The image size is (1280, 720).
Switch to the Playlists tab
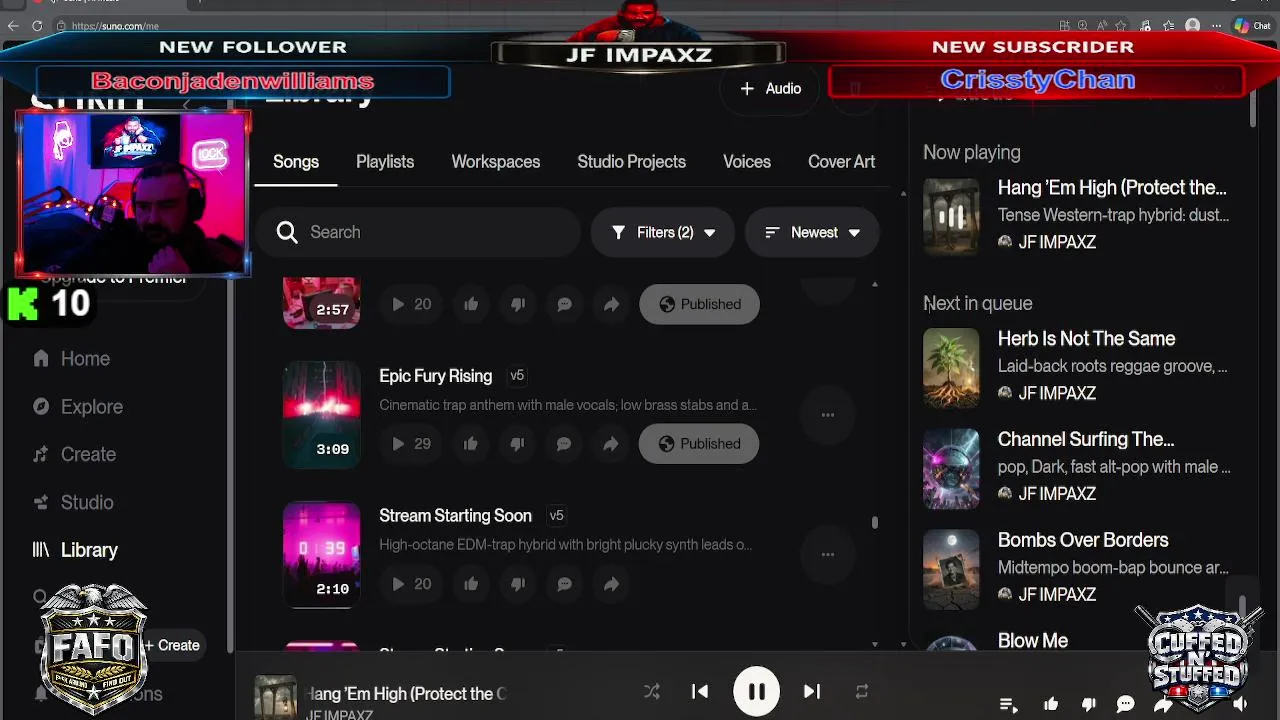click(385, 162)
